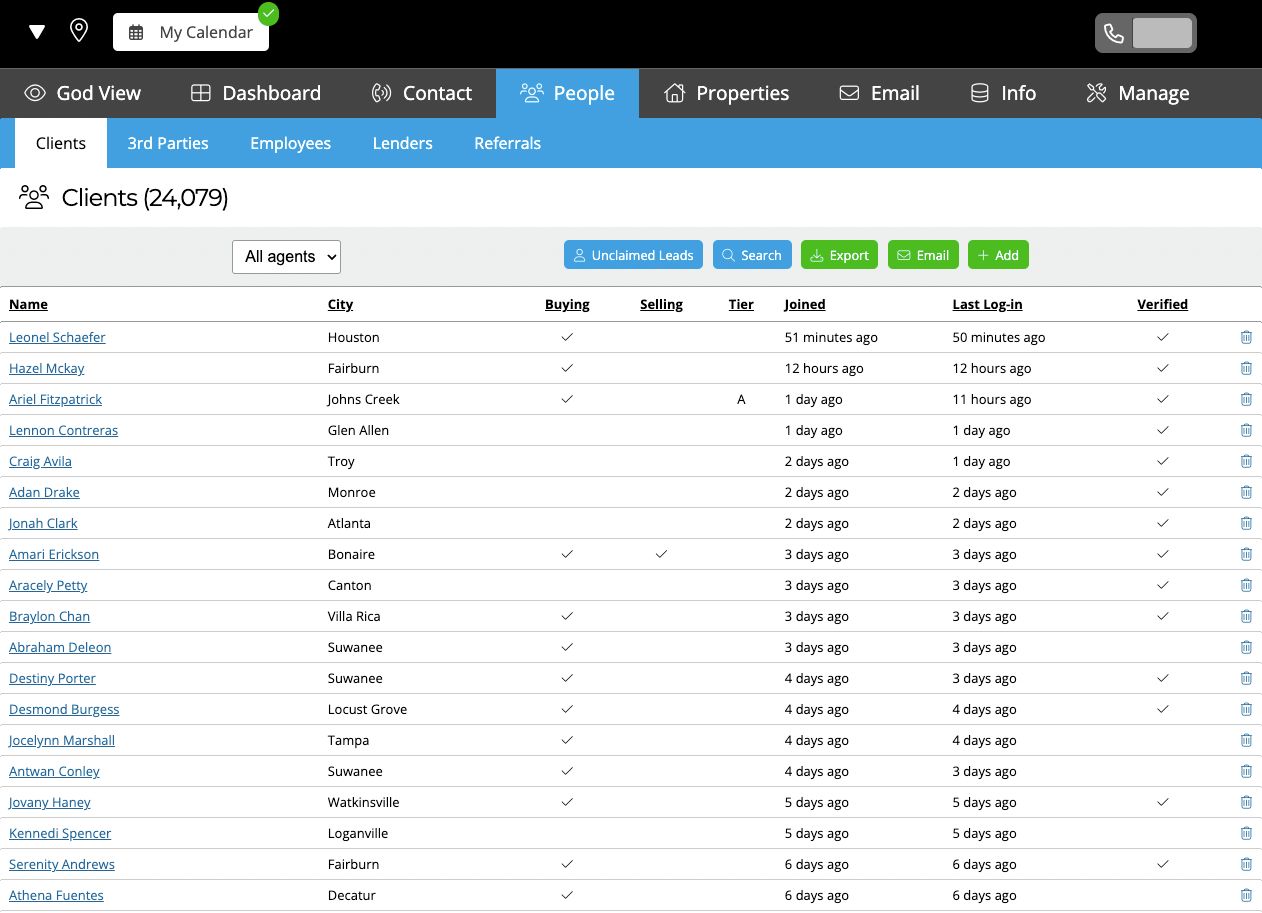This screenshot has height=913, width=1262.
Task: Open the phone dialer icon
Action: [x=1114, y=33]
